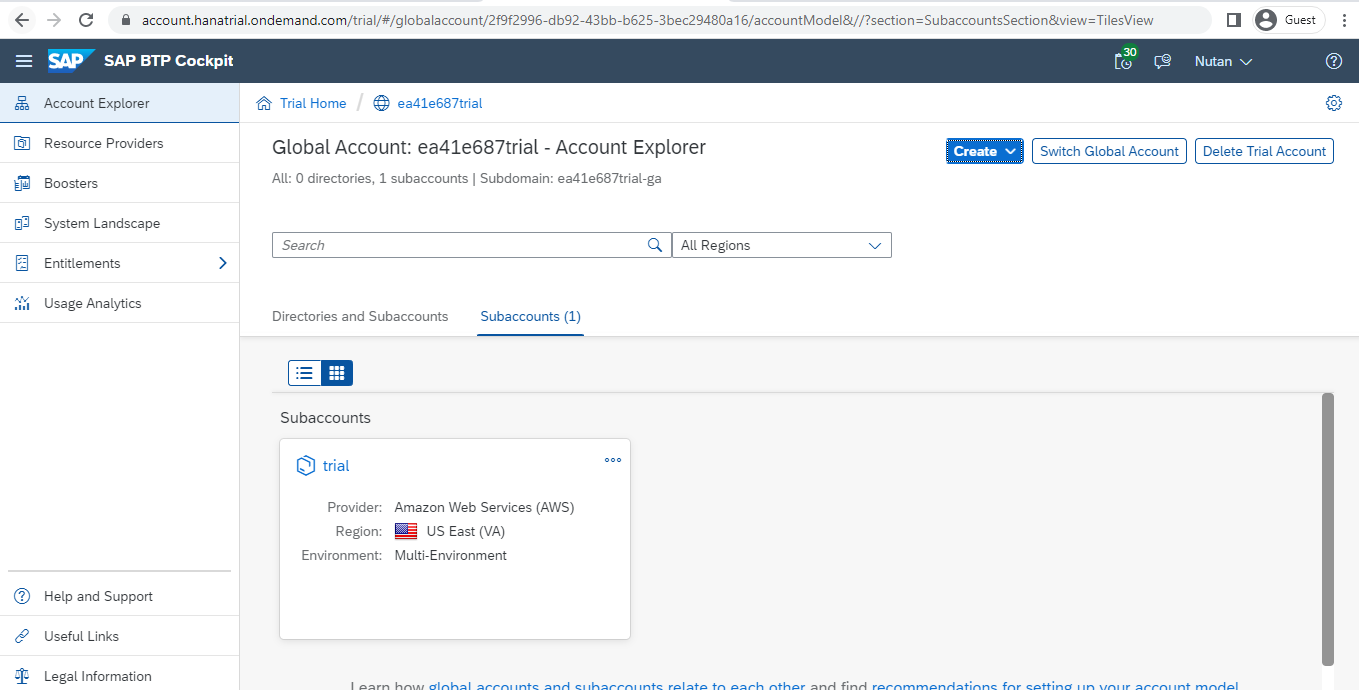Open Help and Support link
Viewport: 1359px width, 690px height.
[x=119, y=596]
